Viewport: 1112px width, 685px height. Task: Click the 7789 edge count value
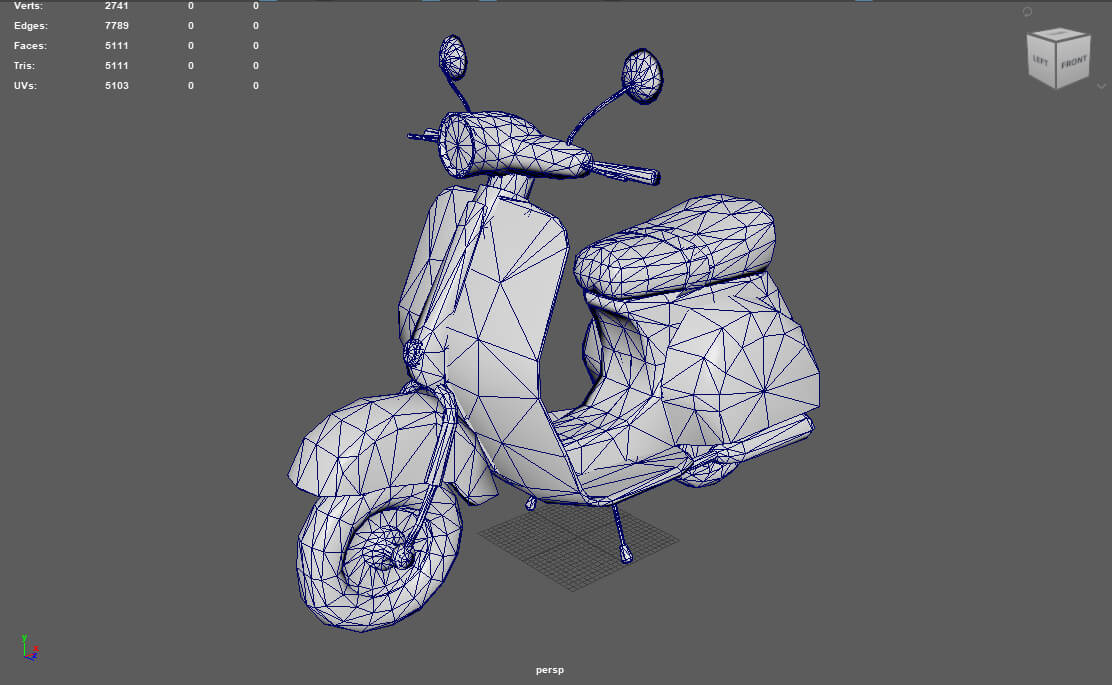(117, 26)
